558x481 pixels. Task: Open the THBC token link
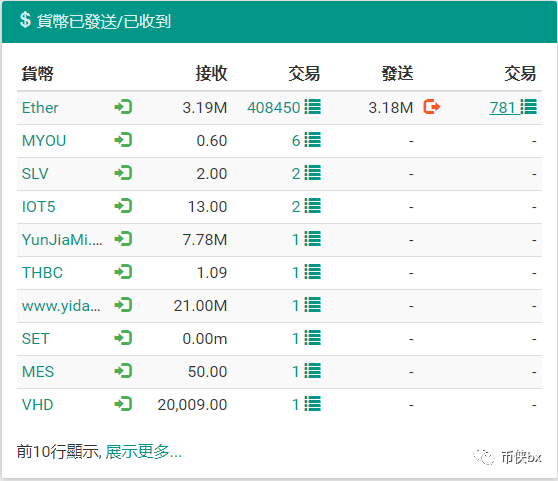tap(42, 273)
